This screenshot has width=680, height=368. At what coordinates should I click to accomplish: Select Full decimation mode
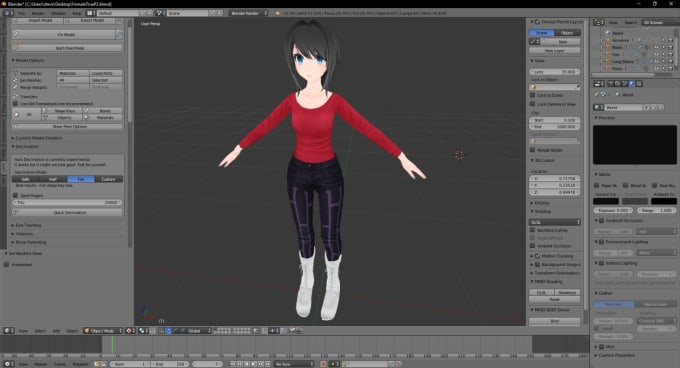pyautogui.click(x=81, y=179)
